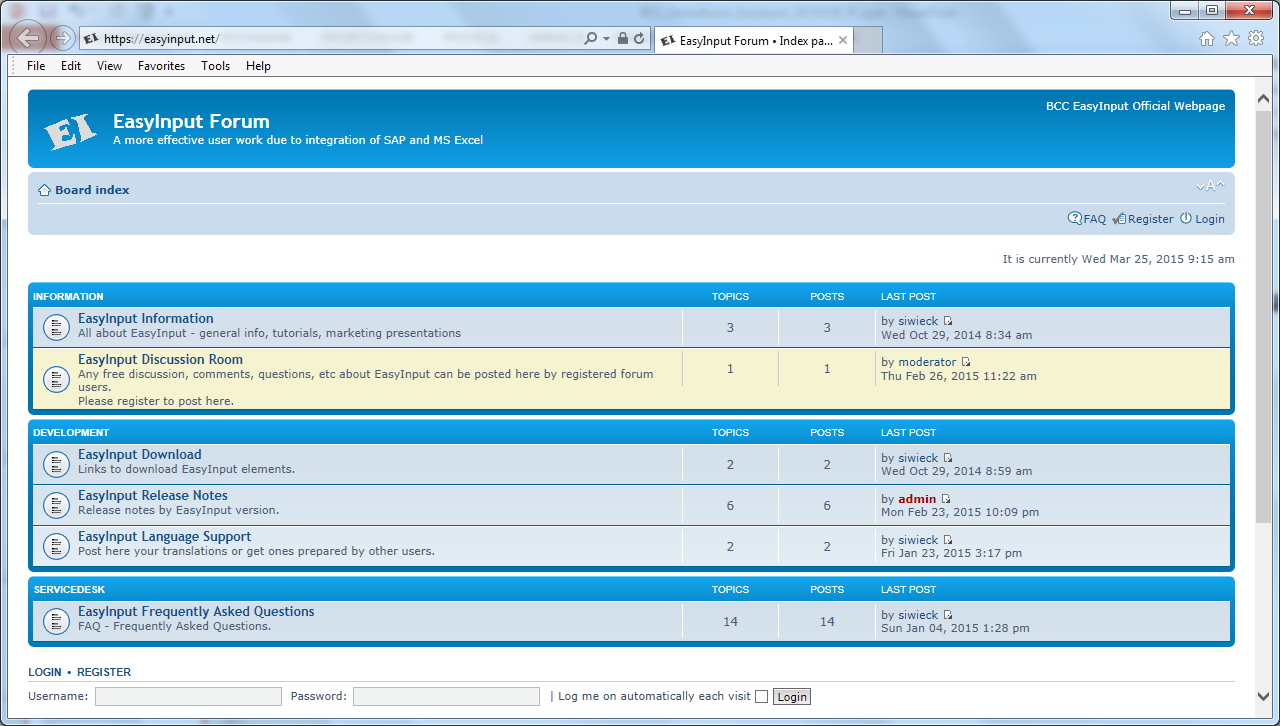1280x726 pixels.
Task: Click the Login submit button
Action: (792, 697)
